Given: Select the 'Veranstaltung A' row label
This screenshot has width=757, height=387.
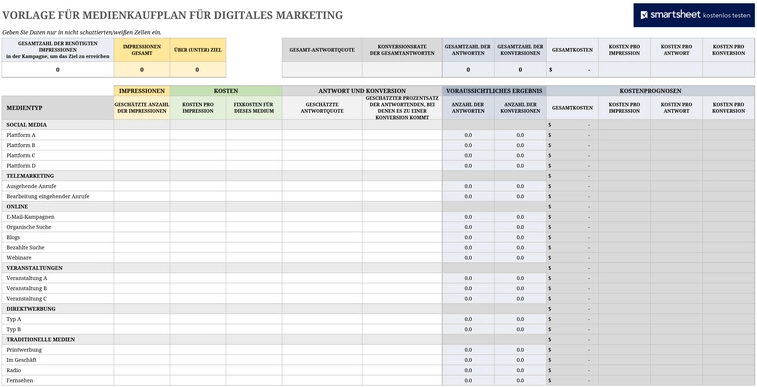Looking at the screenshot, I should (27, 278).
